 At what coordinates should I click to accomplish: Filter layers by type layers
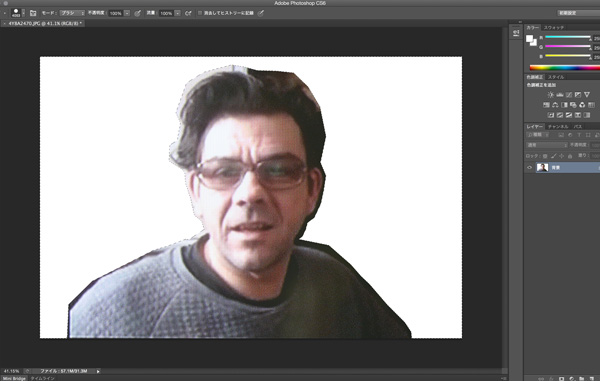point(579,135)
